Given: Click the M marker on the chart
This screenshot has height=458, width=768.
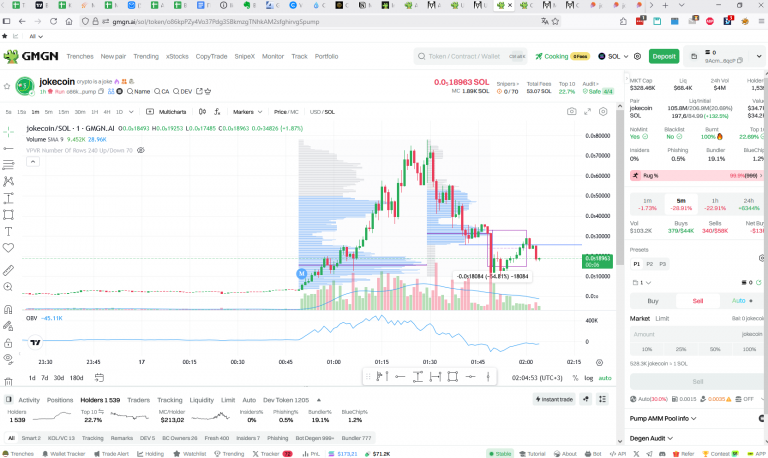Looking at the screenshot, I should (x=302, y=274).
